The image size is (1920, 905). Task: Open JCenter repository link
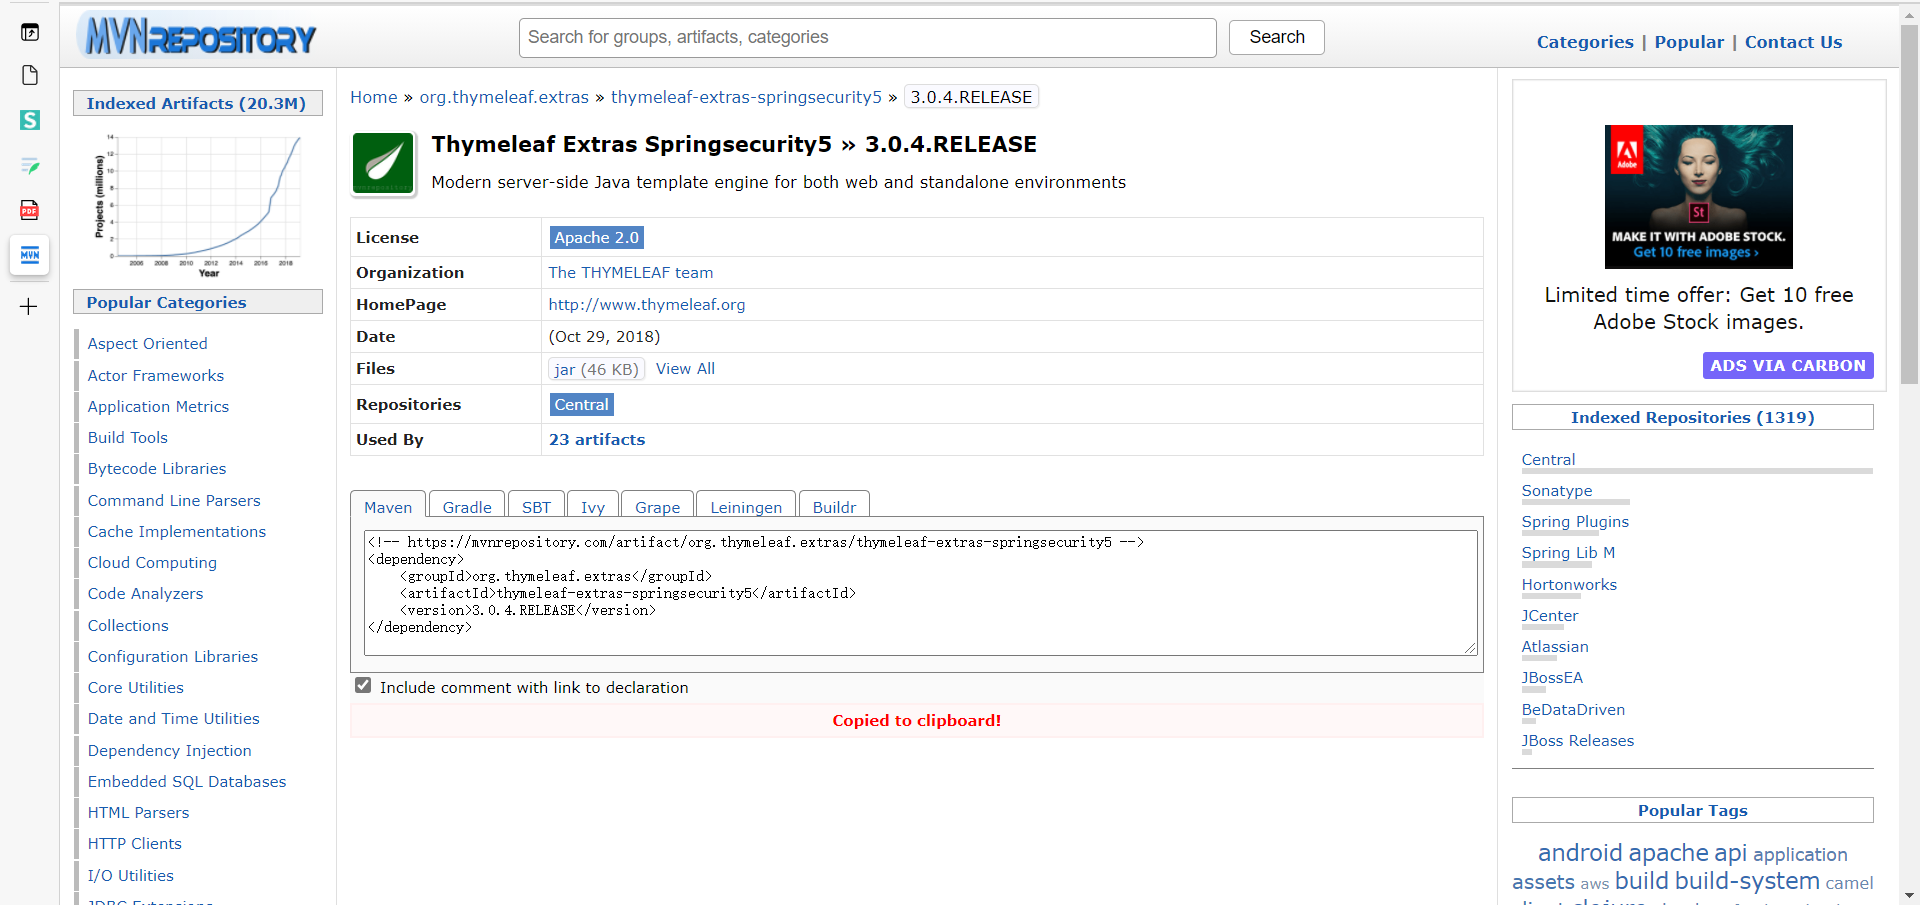click(1550, 616)
